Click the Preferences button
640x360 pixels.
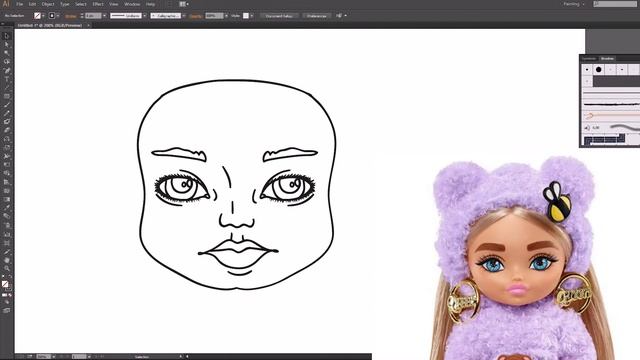coord(316,16)
